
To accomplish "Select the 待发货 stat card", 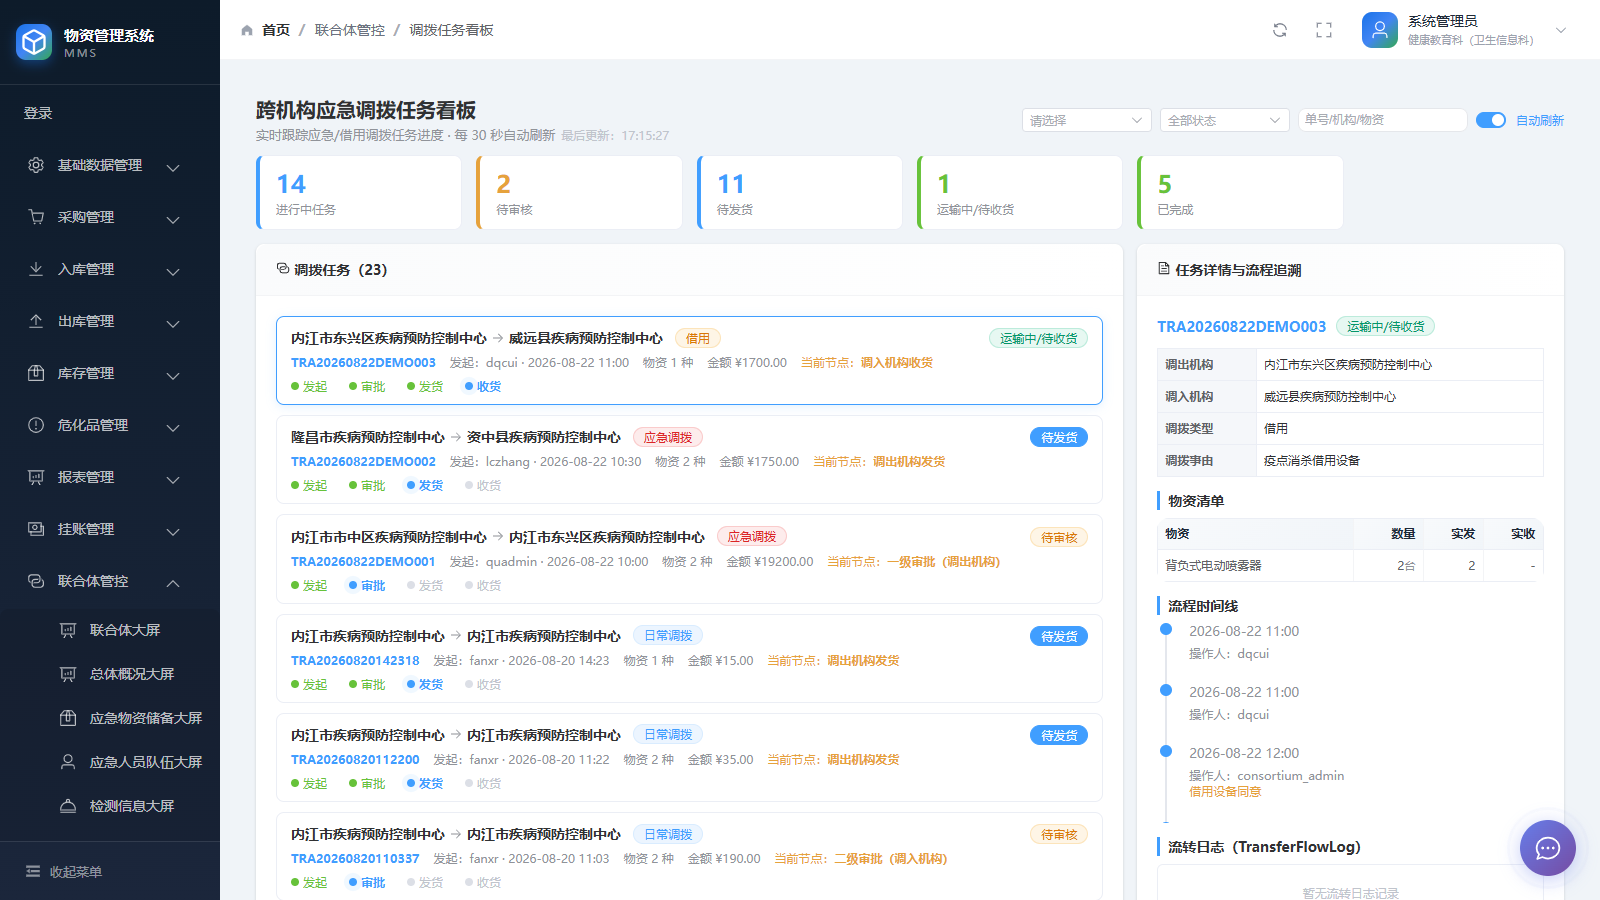I will (x=800, y=192).
